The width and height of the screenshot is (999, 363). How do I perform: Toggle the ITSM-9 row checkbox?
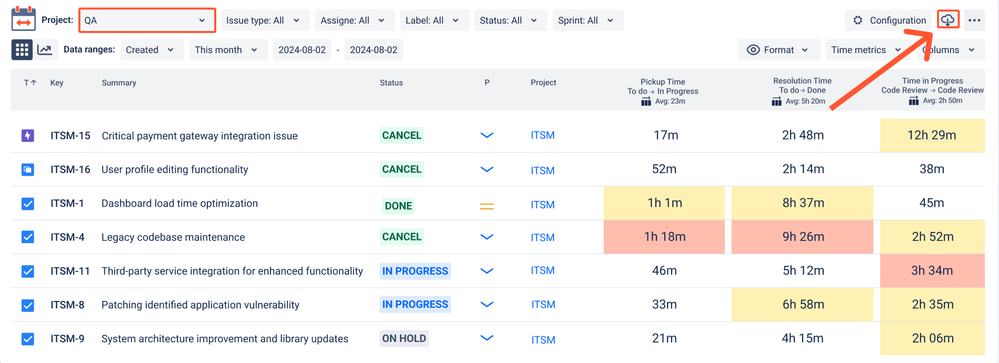click(27, 338)
